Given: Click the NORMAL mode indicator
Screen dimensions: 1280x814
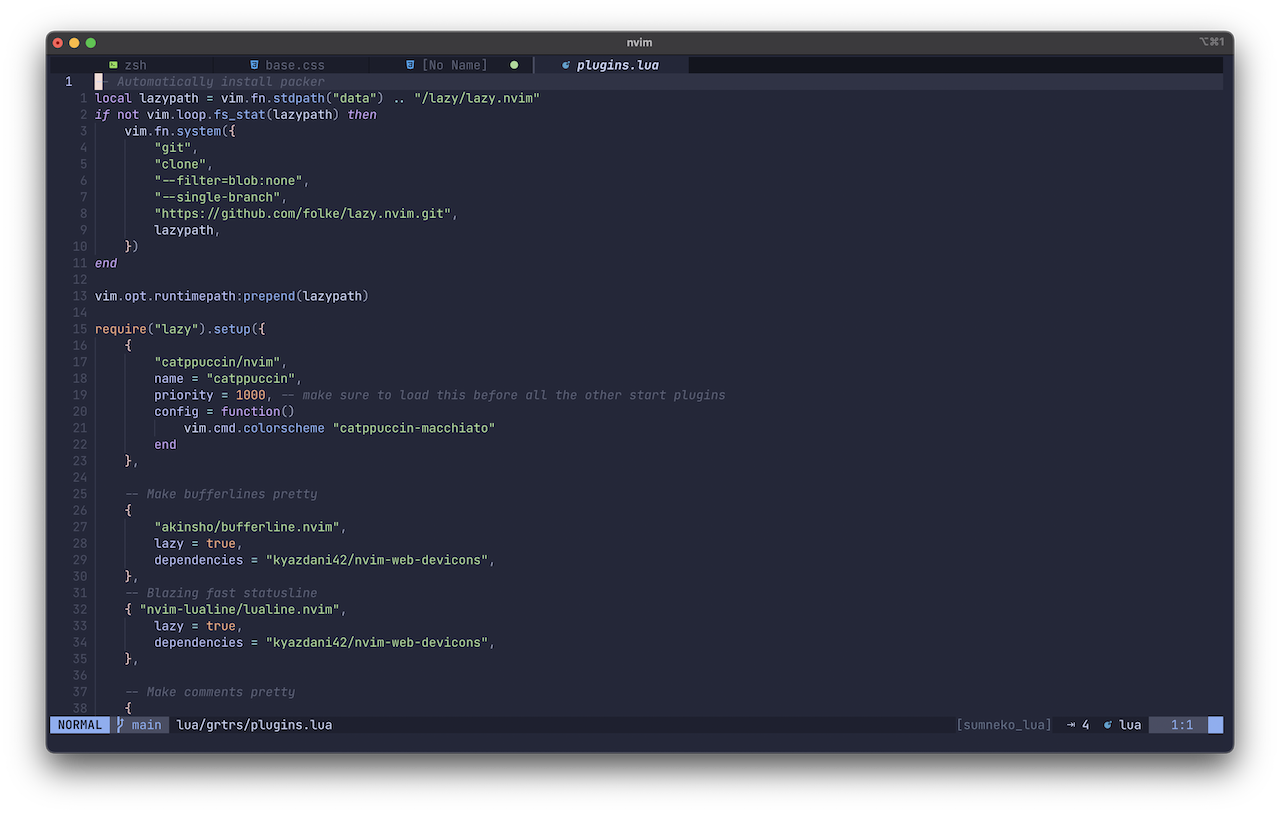Looking at the screenshot, I should point(79,725).
